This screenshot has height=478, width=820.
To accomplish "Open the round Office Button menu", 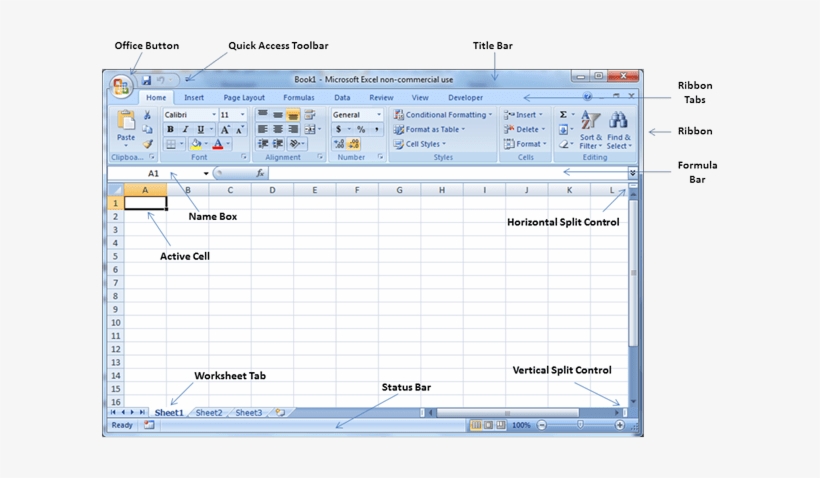I will 121,86.
